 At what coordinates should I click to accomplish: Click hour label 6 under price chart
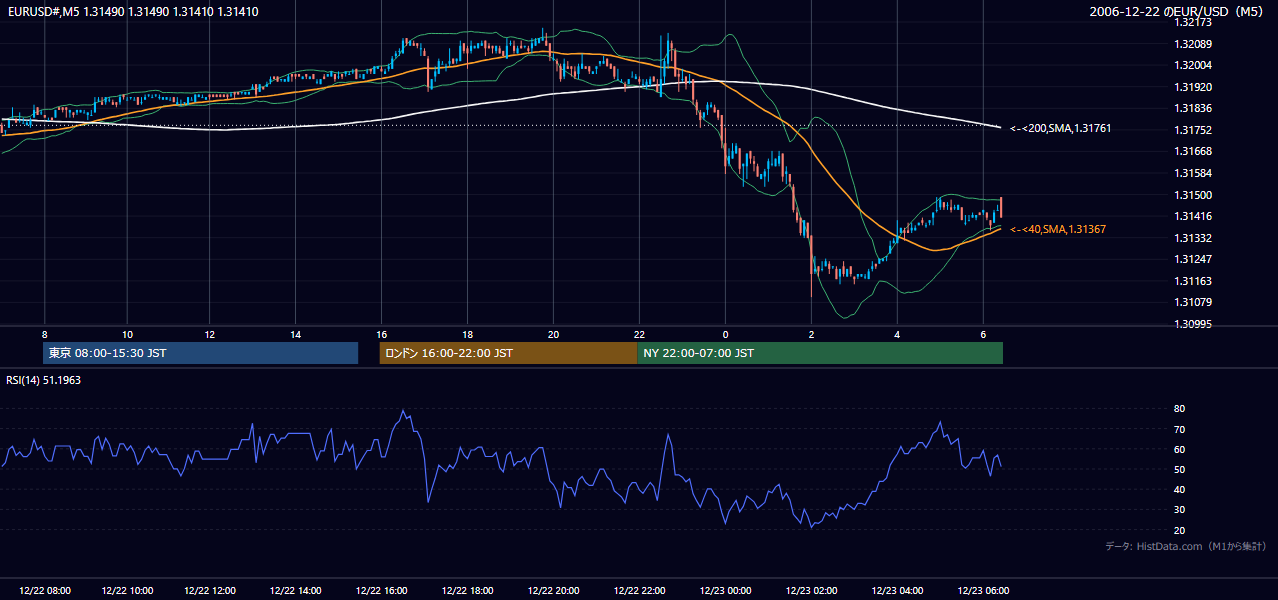pos(983,334)
